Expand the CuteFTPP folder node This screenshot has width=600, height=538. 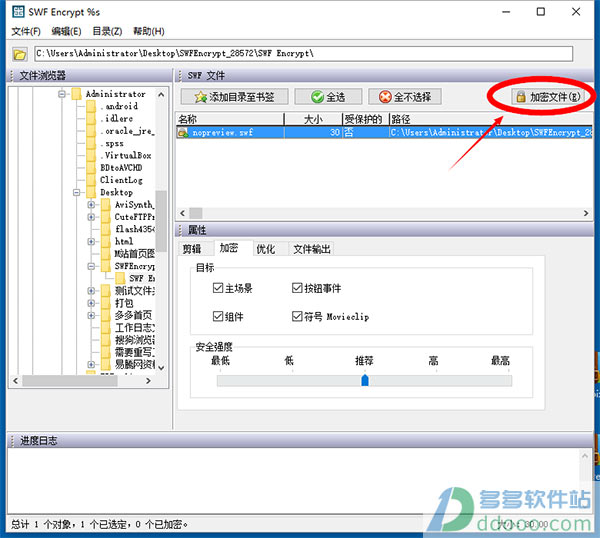[x=91, y=217]
